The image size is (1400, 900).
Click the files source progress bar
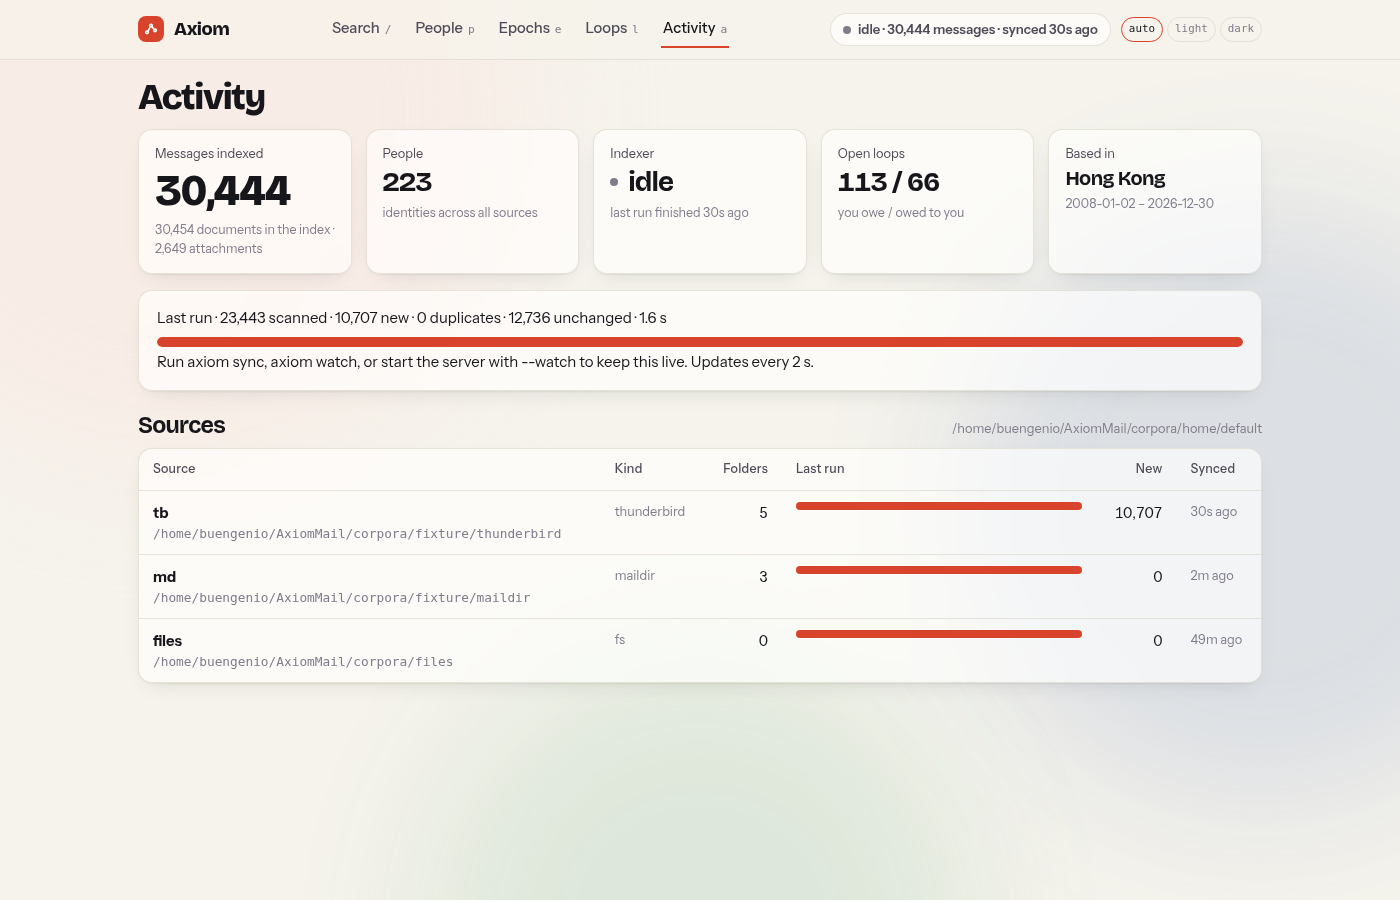click(x=939, y=634)
